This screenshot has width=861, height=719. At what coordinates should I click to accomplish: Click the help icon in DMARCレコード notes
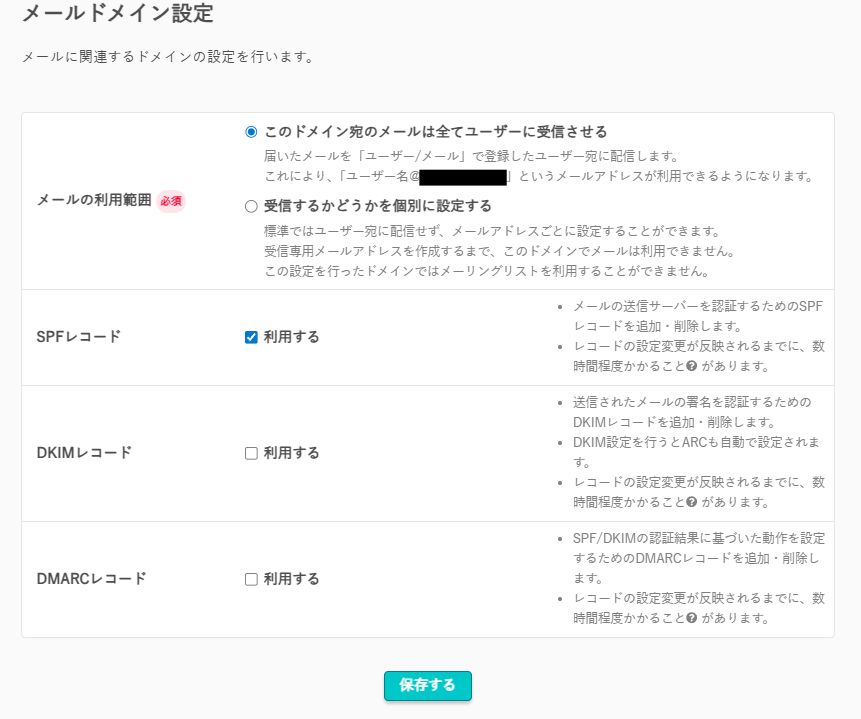point(692,618)
